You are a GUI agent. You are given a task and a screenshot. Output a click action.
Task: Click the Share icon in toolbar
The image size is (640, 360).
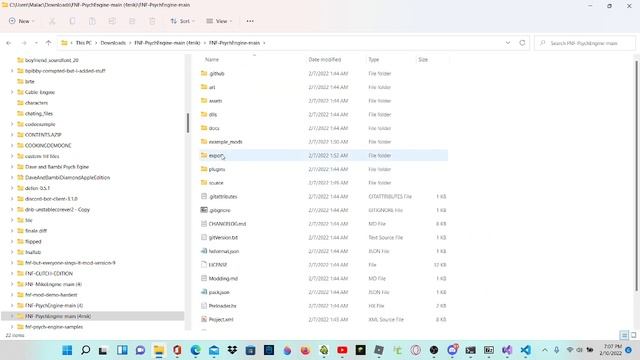(x=132, y=21)
